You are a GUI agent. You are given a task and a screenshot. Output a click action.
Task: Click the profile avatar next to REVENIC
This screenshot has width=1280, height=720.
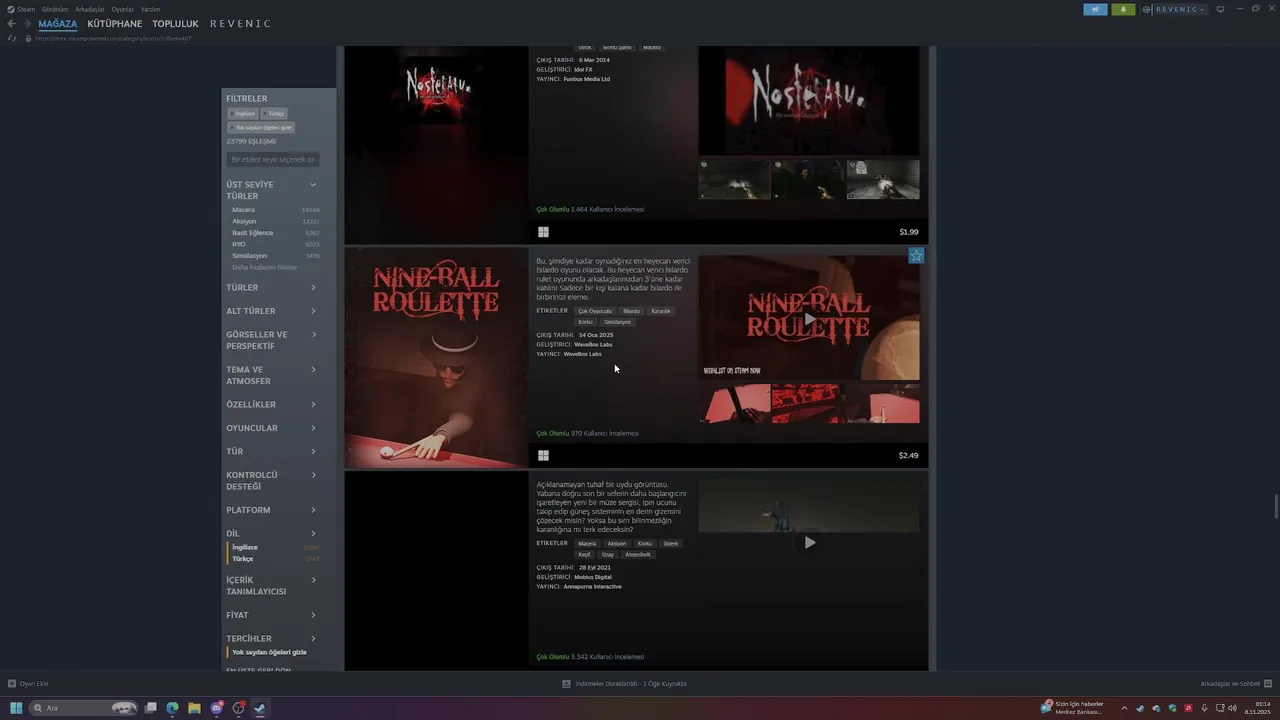coord(1146,9)
